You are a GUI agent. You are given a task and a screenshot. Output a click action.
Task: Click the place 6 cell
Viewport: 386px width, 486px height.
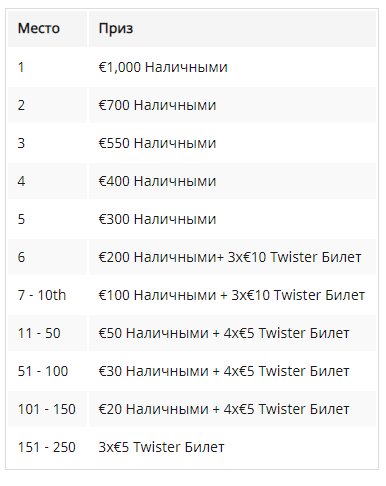47,257
